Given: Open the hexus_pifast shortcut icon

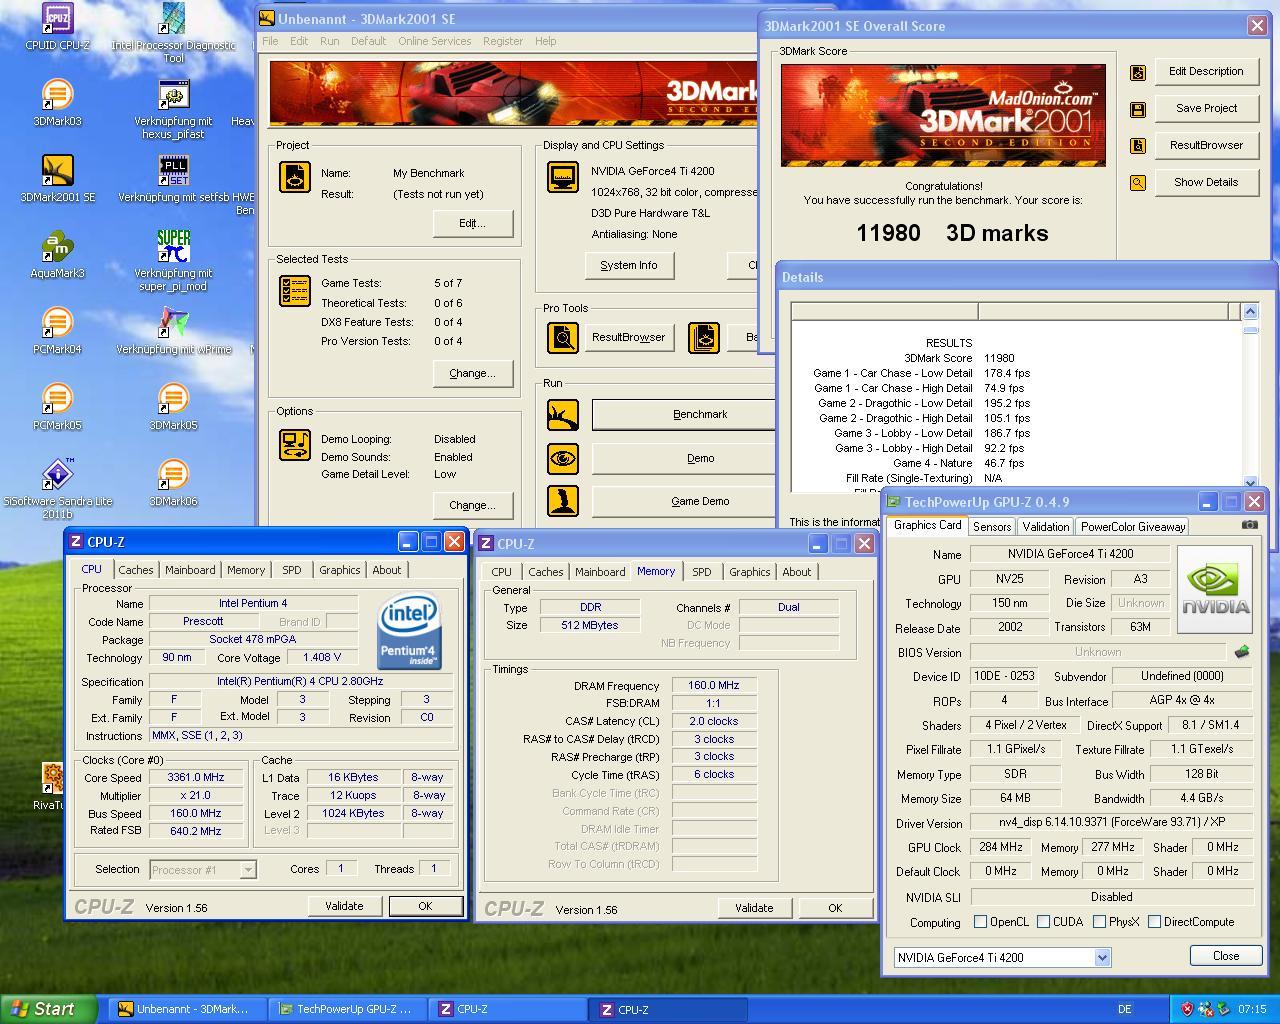Looking at the screenshot, I should coord(173,95).
